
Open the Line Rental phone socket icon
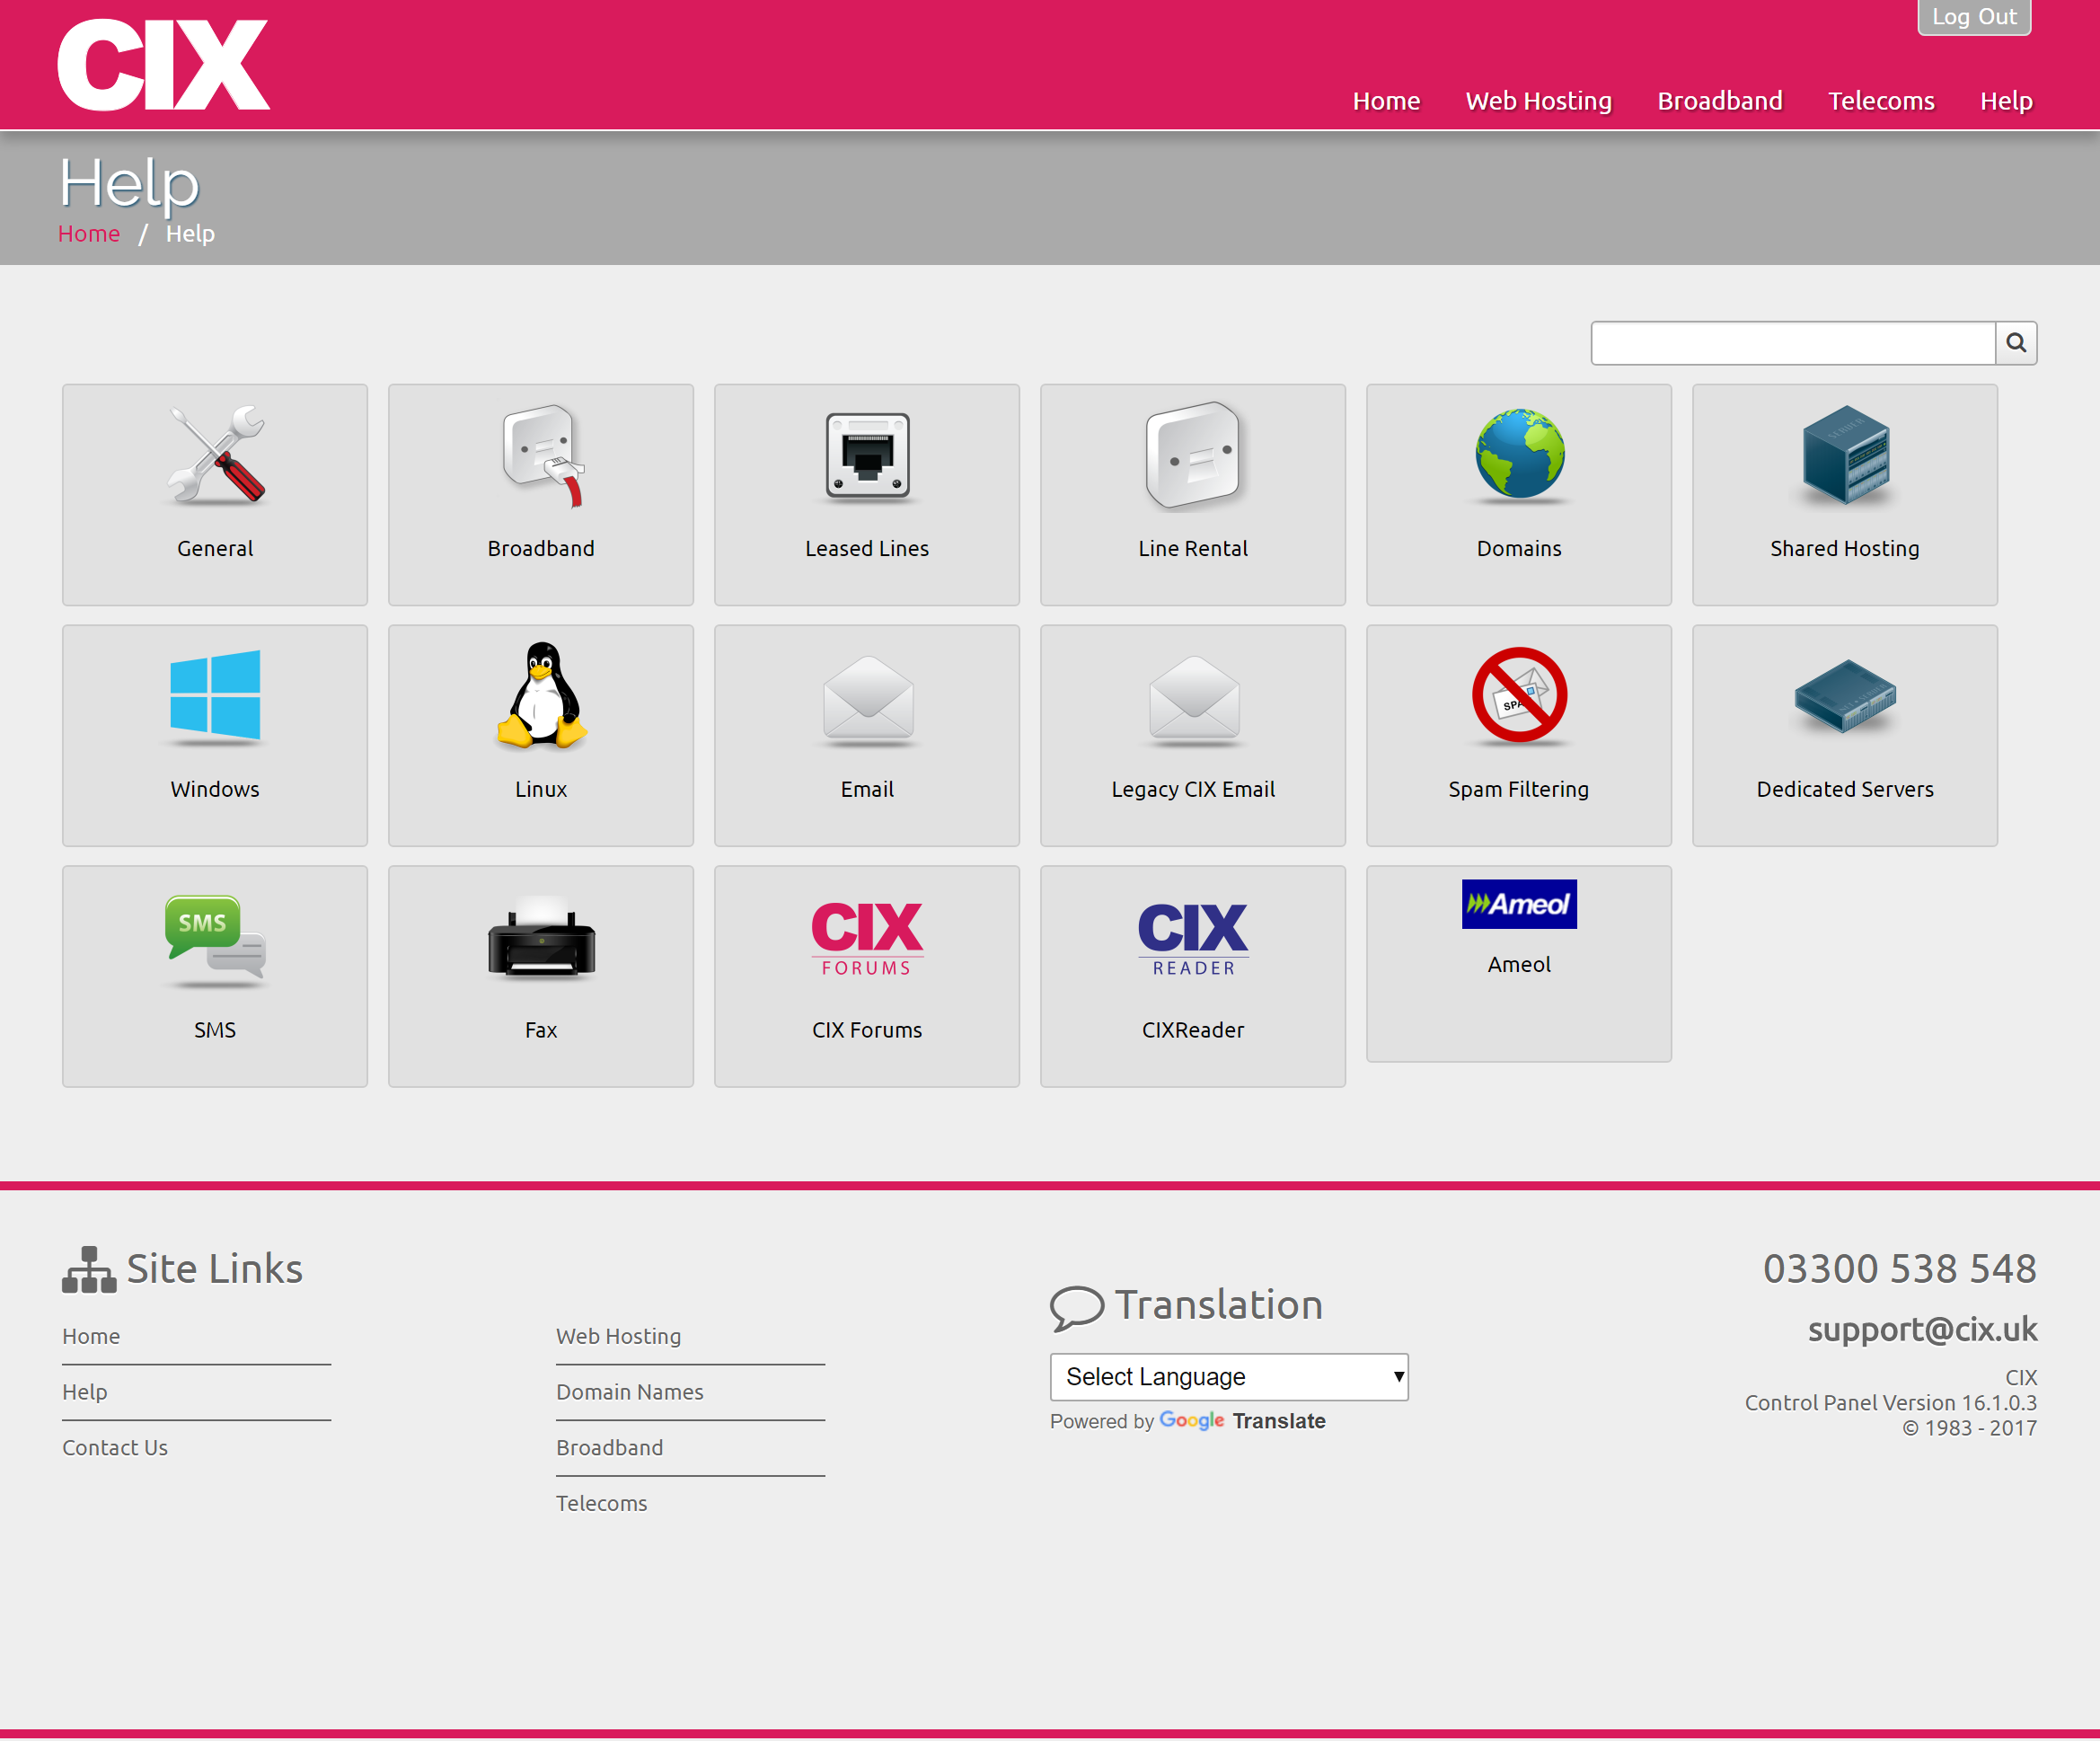(1193, 455)
